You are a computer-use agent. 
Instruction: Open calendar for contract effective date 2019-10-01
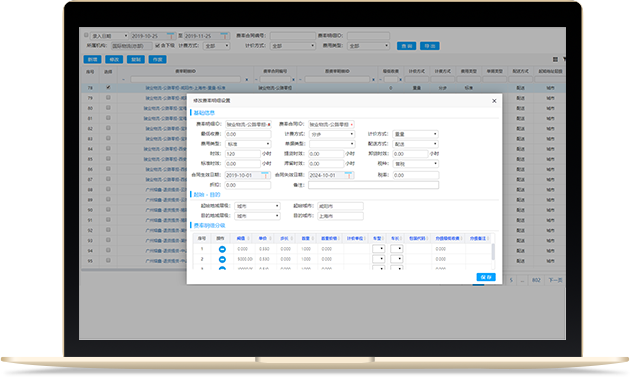coord(265,175)
